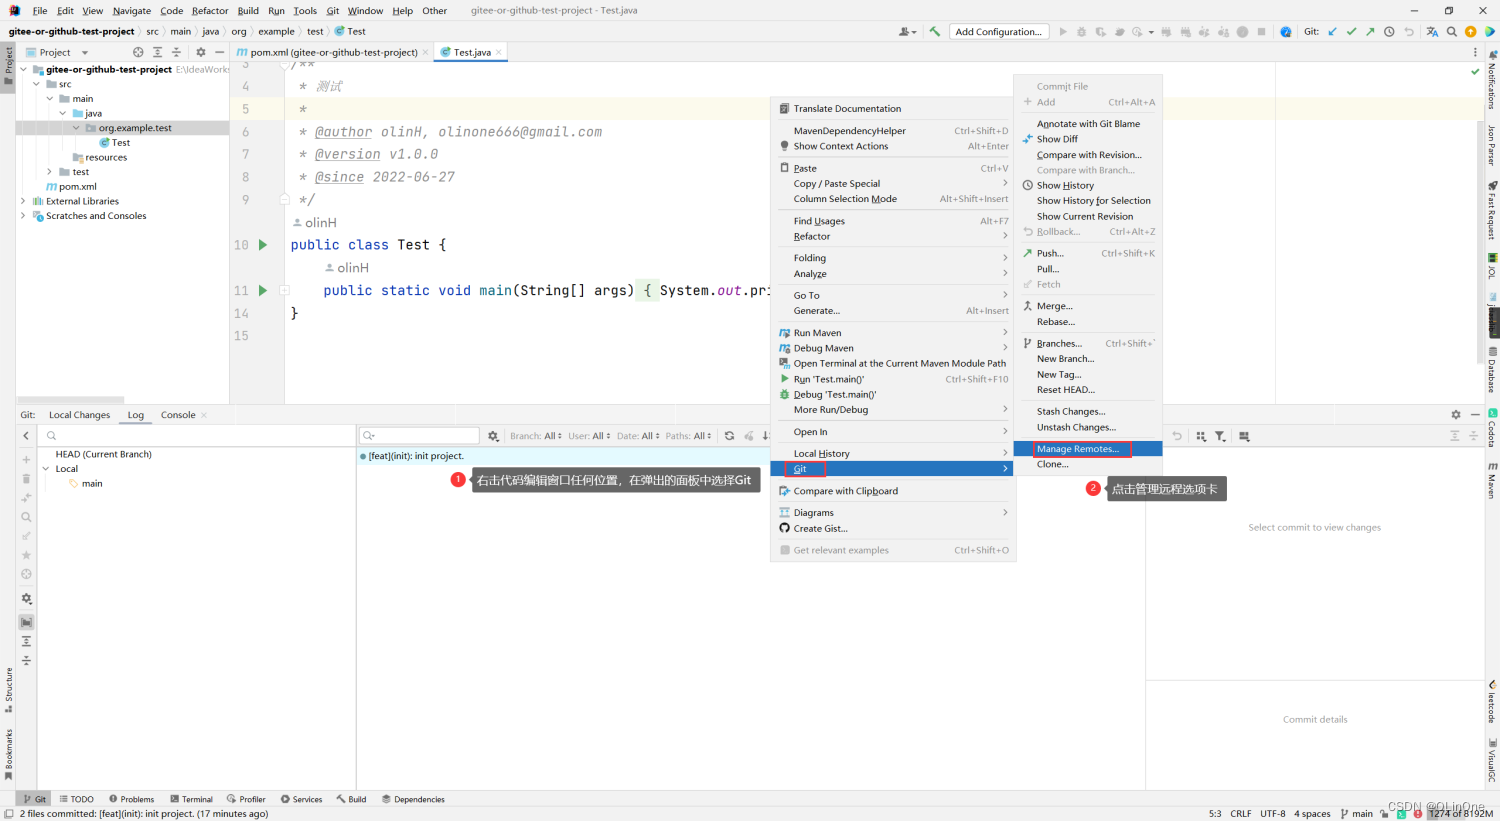Close the Console tab in Git panel
This screenshot has height=821, width=1500.
(x=204, y=415)
